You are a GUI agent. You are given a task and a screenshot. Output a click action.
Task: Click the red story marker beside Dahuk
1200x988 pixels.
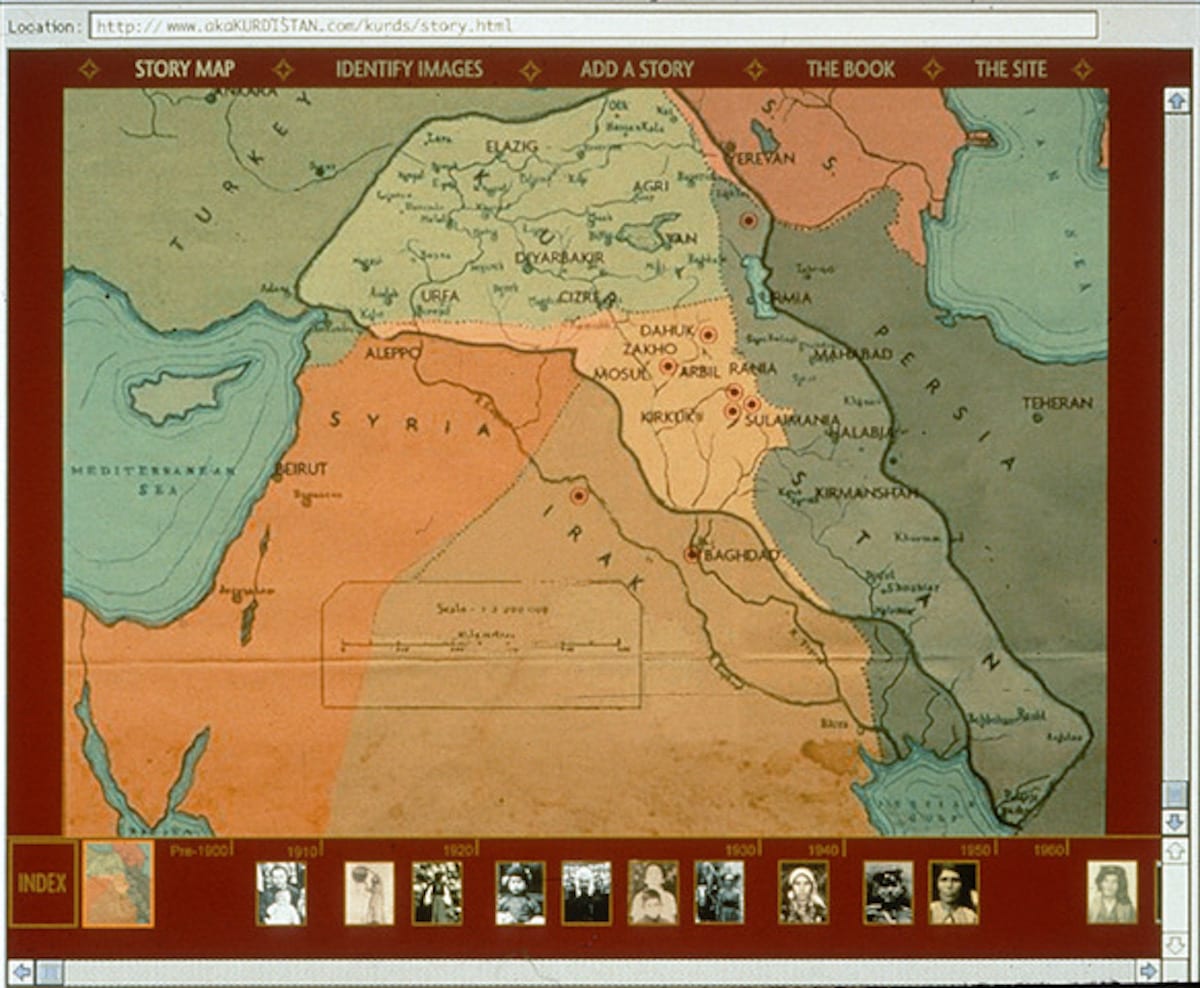click(708, 336)
